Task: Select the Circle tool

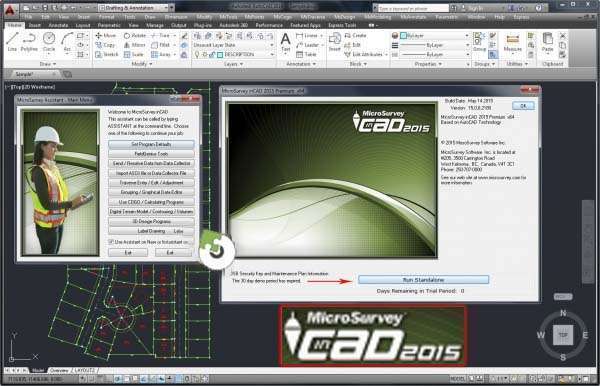Action: [x=49, y=42]
